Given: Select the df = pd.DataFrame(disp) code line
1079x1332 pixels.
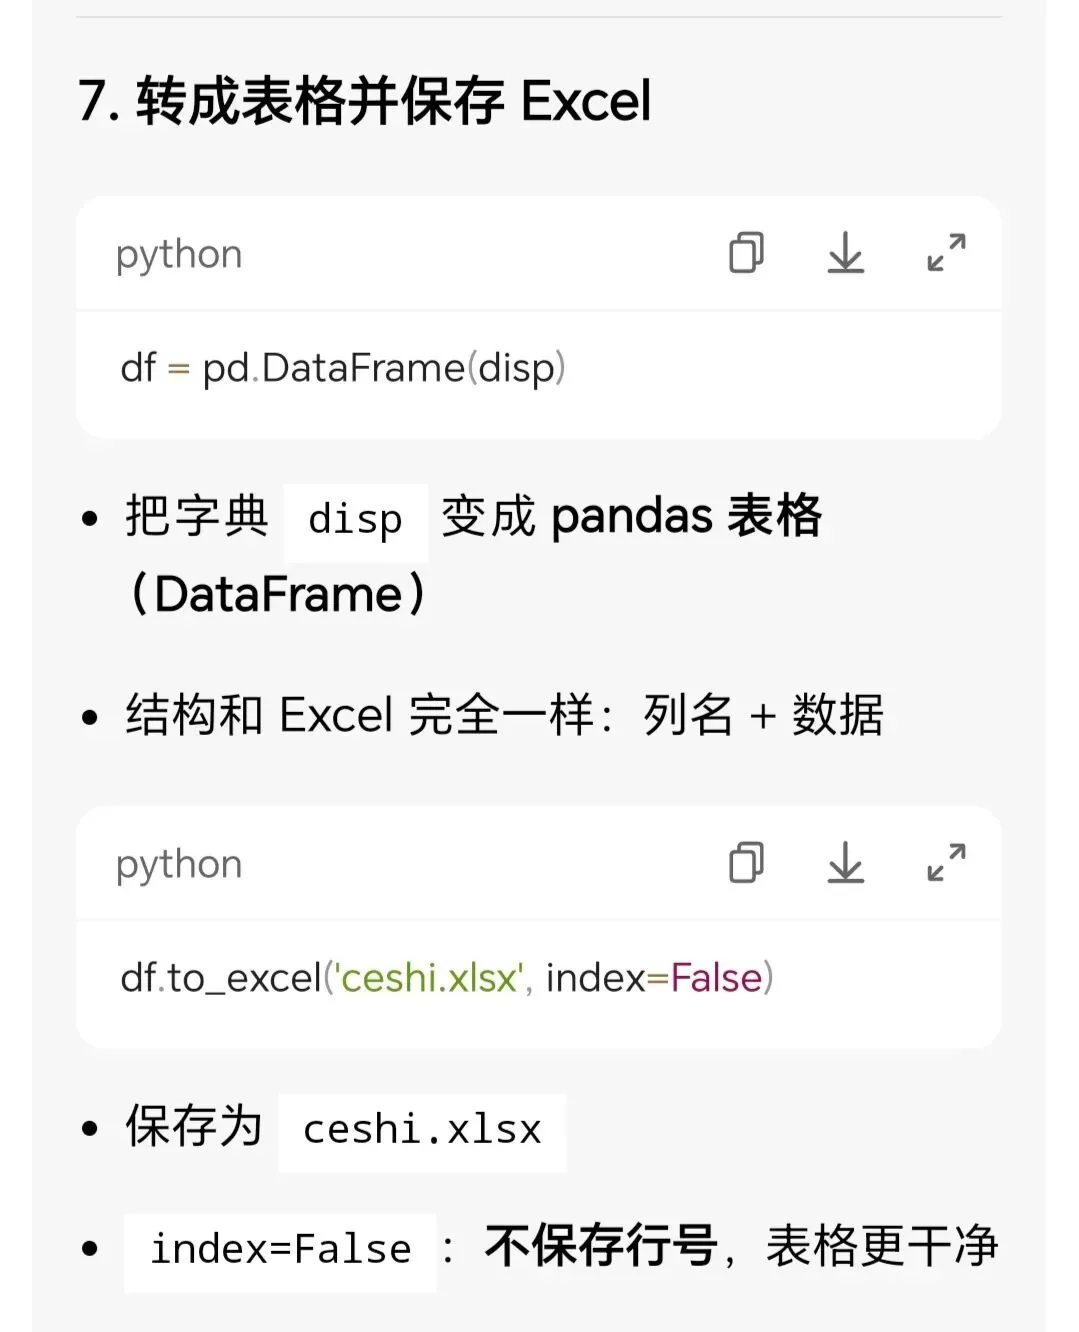Looking at the screenshot, I should [x=343, y=369].
